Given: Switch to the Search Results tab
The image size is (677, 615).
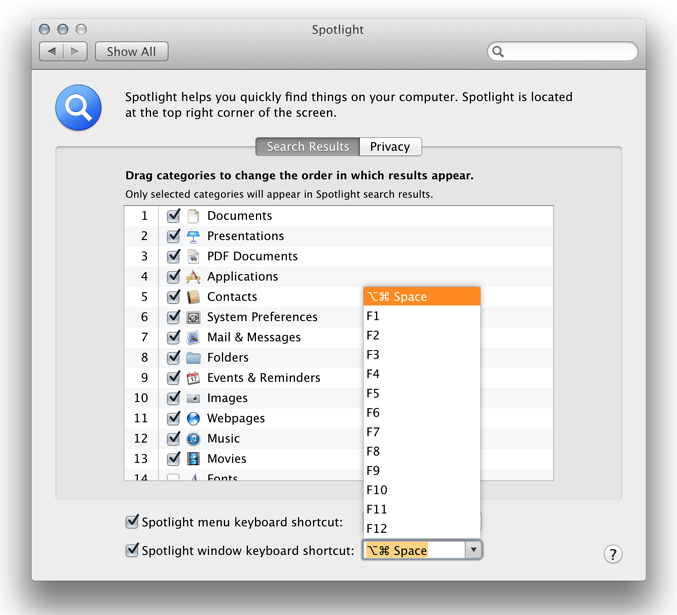Looking at the screenshot, I should pyautogui.click(x=307, y=147).
